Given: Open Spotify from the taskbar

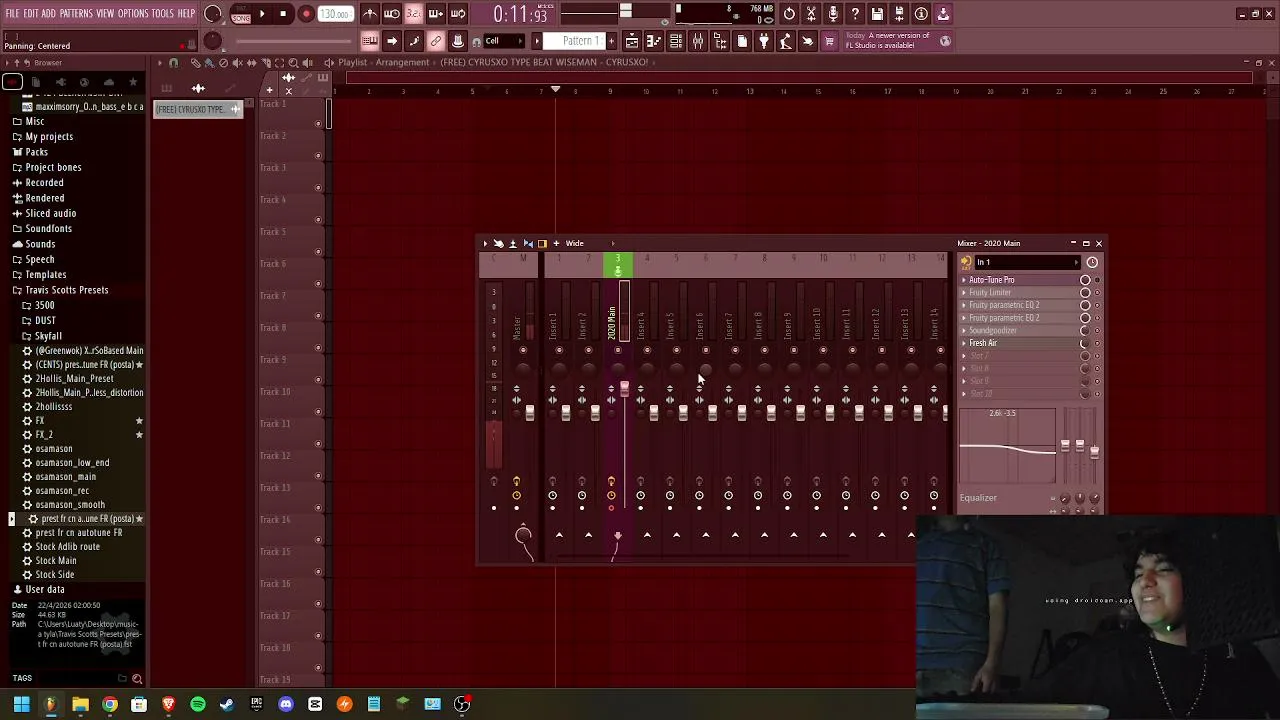Looking at the screenshot, I should pos(198,704).
